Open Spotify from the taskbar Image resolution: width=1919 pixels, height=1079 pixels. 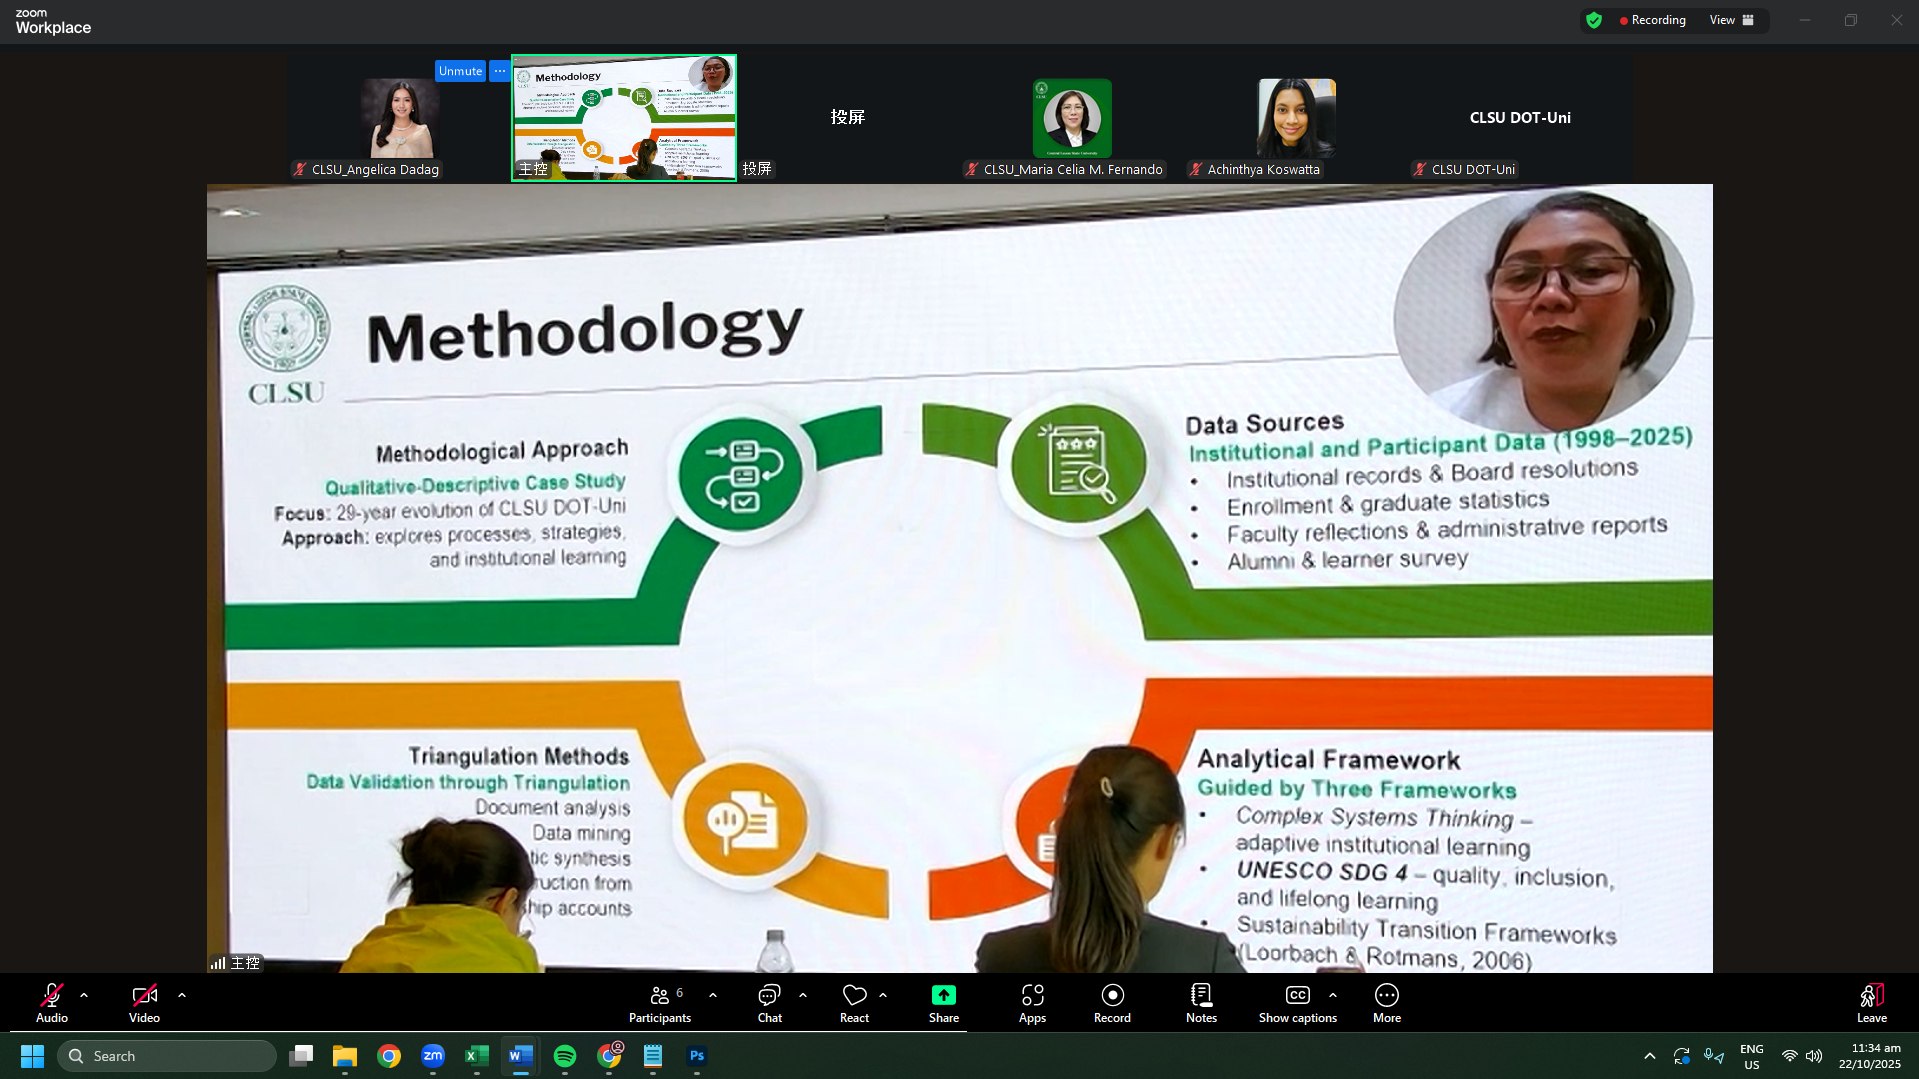click(x=565, y=1056)
